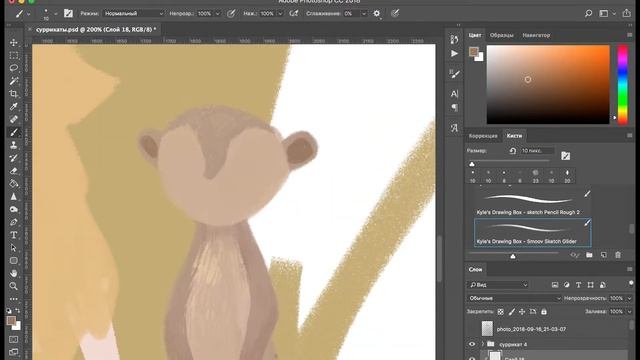
Task: Open the blending mode Нормальный dropdown
Action: 133,13
